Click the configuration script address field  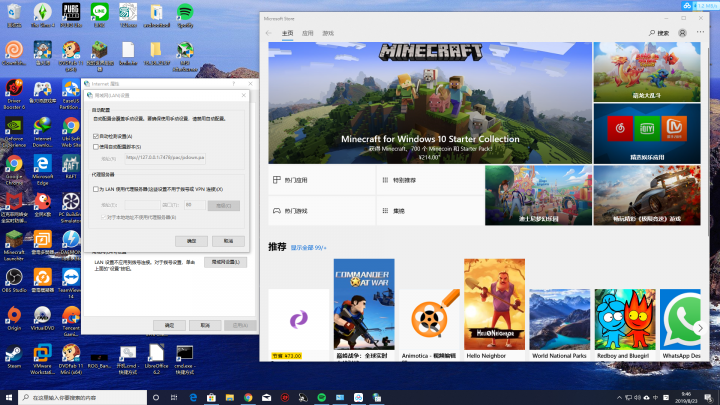(165, 158)
